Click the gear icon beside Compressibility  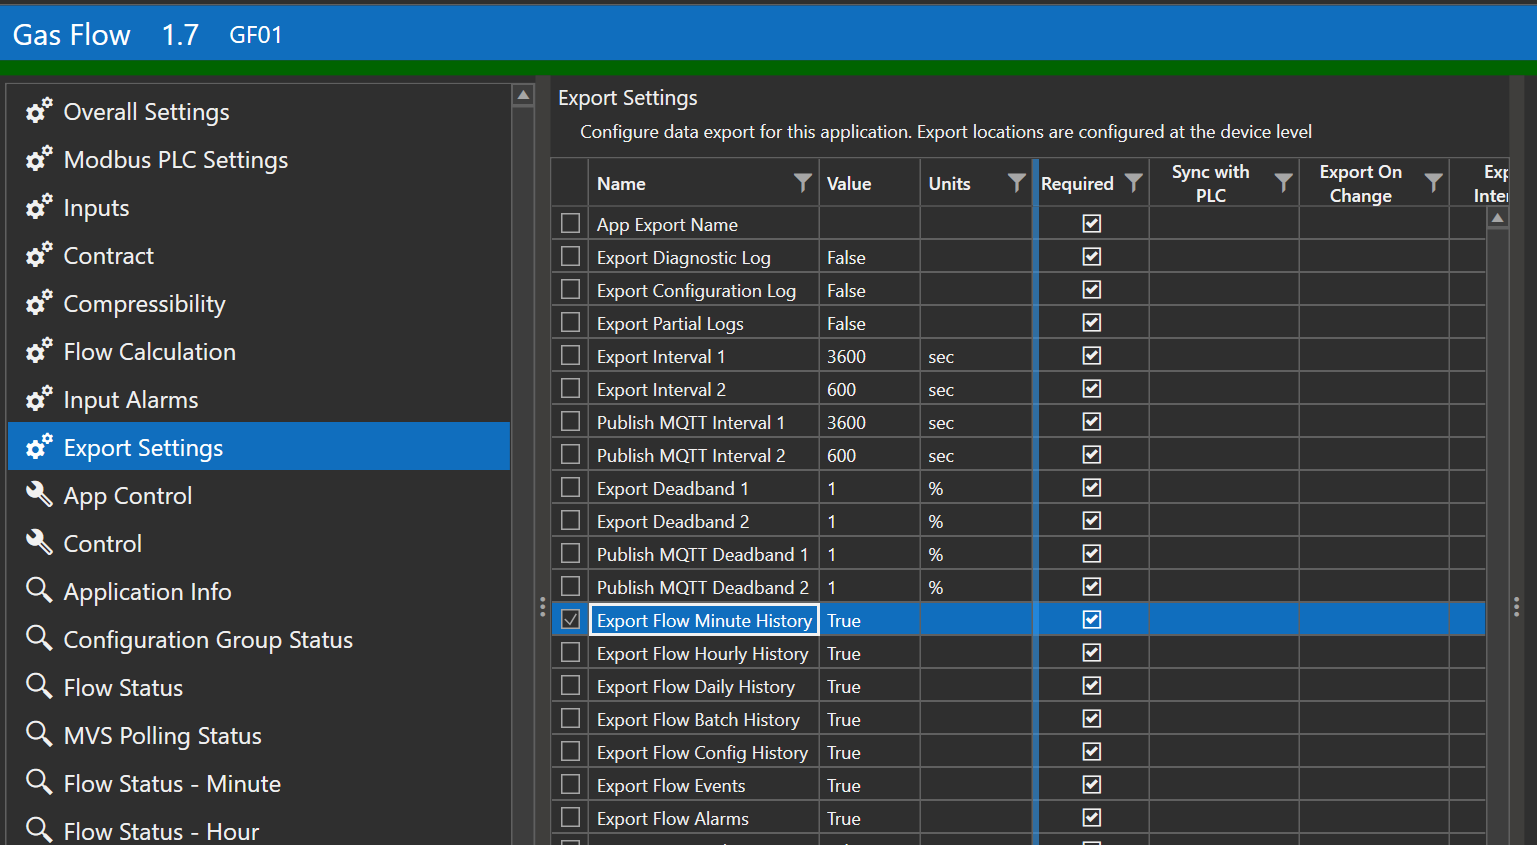click(x=39, y=303)
